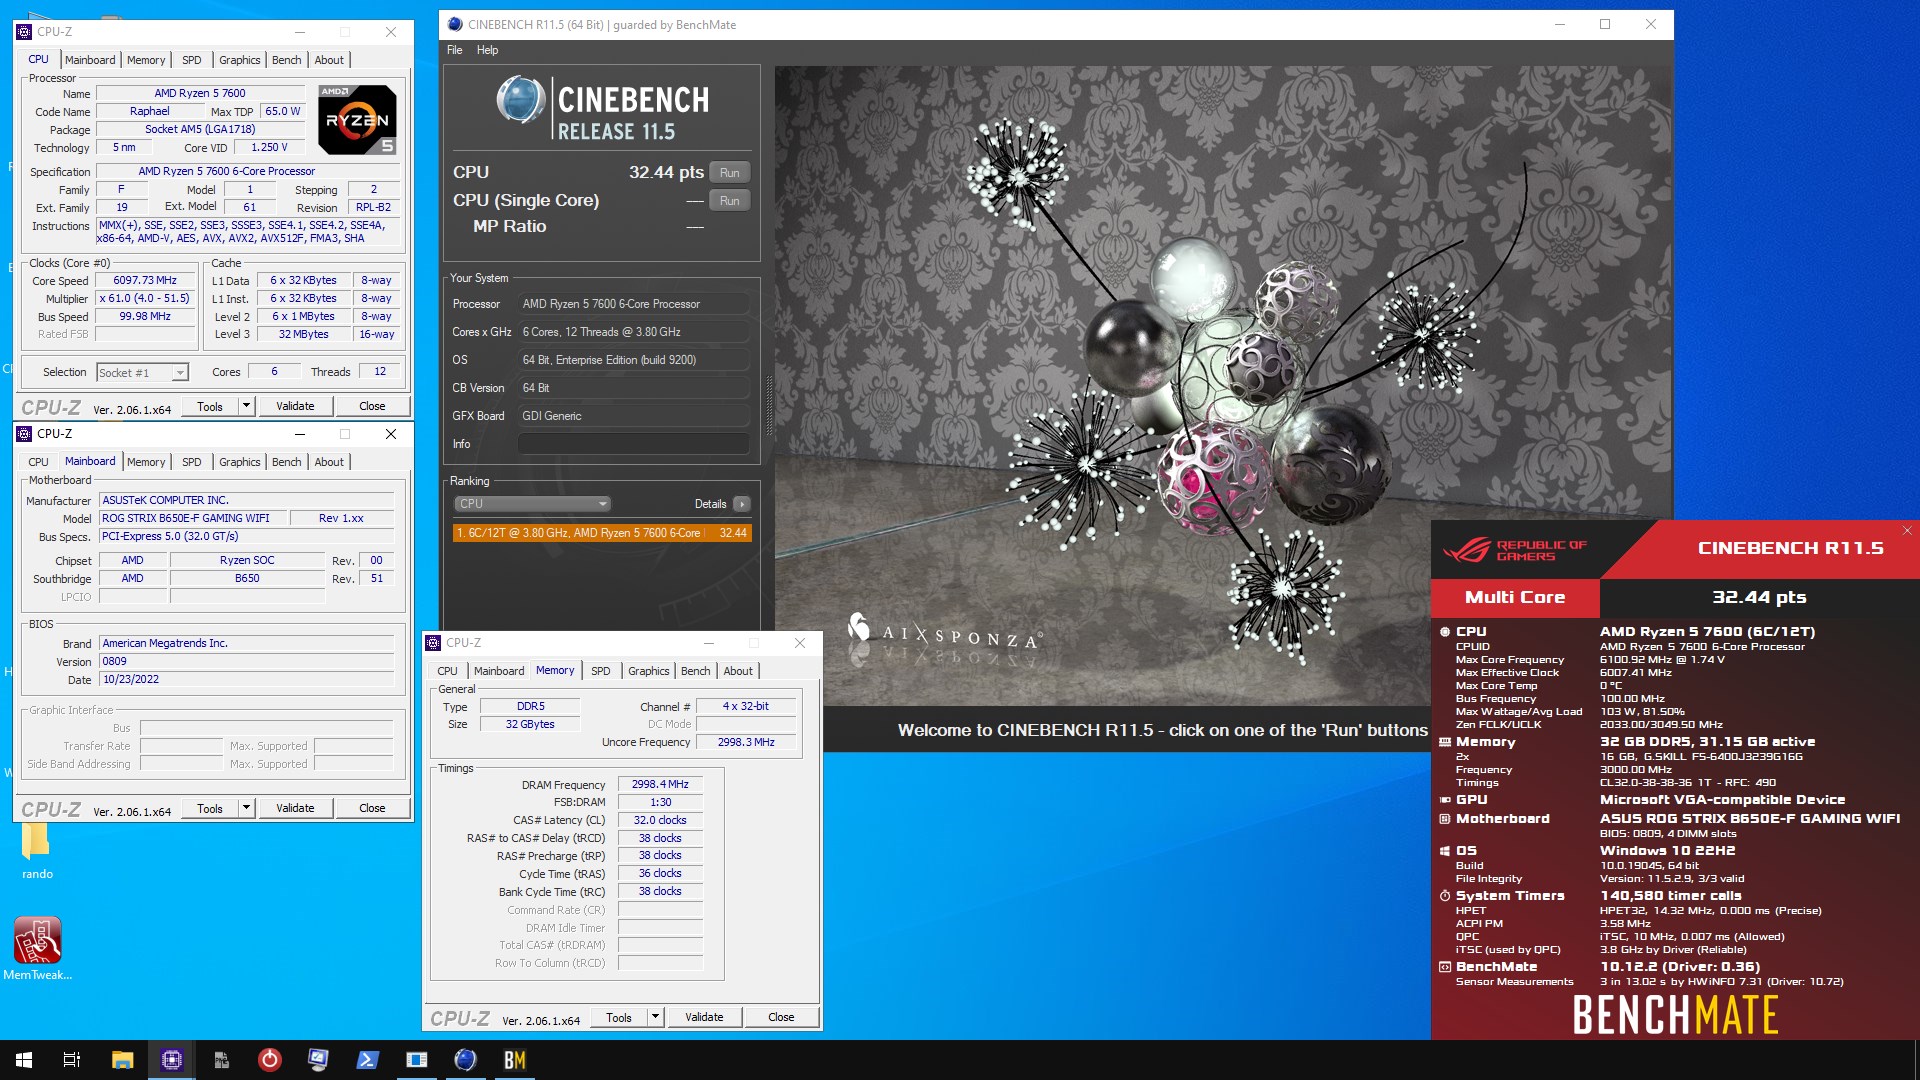Click the Processor field in Cinebench Your System
Viewport: 1920px width, 1080px height.
click(634, 304)
